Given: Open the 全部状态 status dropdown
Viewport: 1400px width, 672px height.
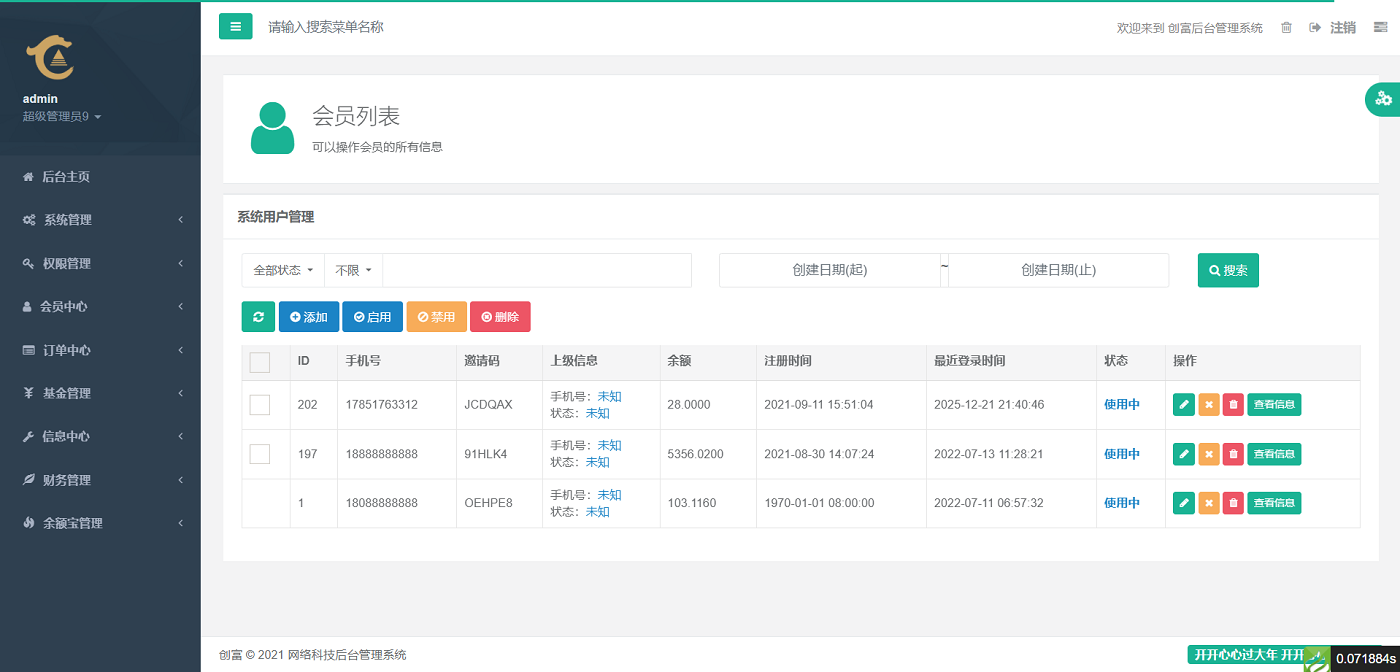Looking at the screenshot, I should [x=283, y=270].
